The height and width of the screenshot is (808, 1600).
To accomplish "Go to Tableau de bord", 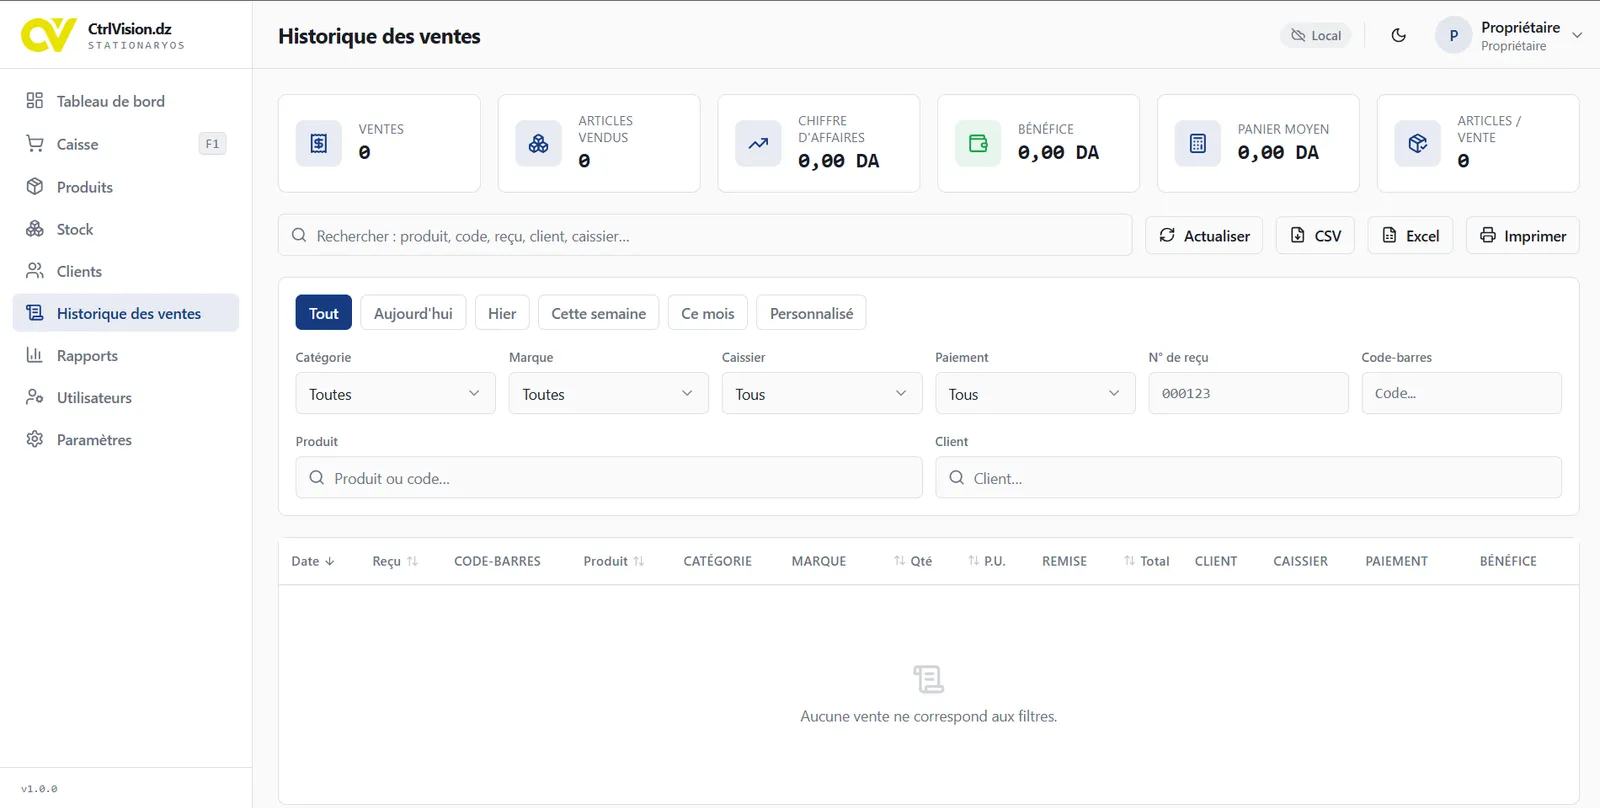I will [126, 101].
